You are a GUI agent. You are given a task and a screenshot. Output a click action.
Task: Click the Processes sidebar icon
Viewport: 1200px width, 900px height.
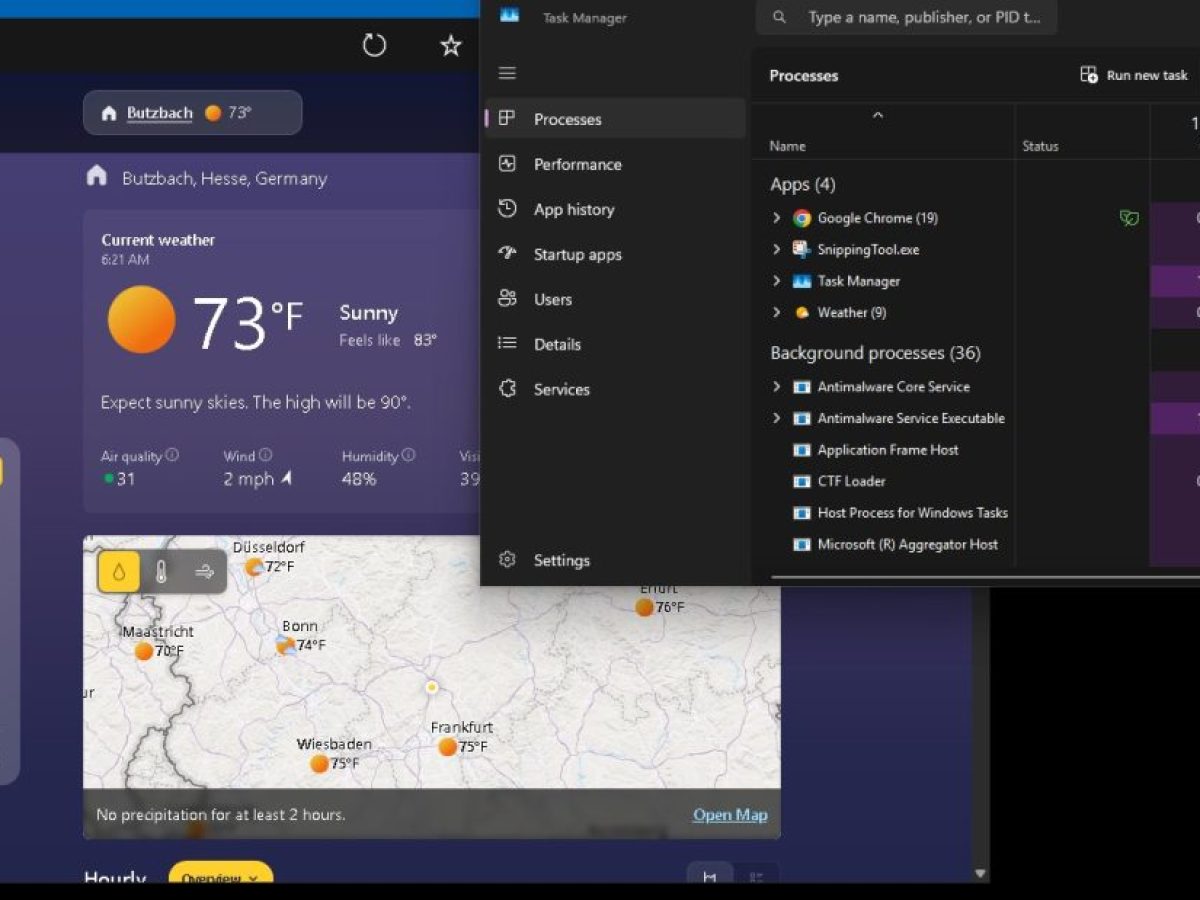[507, 118]
